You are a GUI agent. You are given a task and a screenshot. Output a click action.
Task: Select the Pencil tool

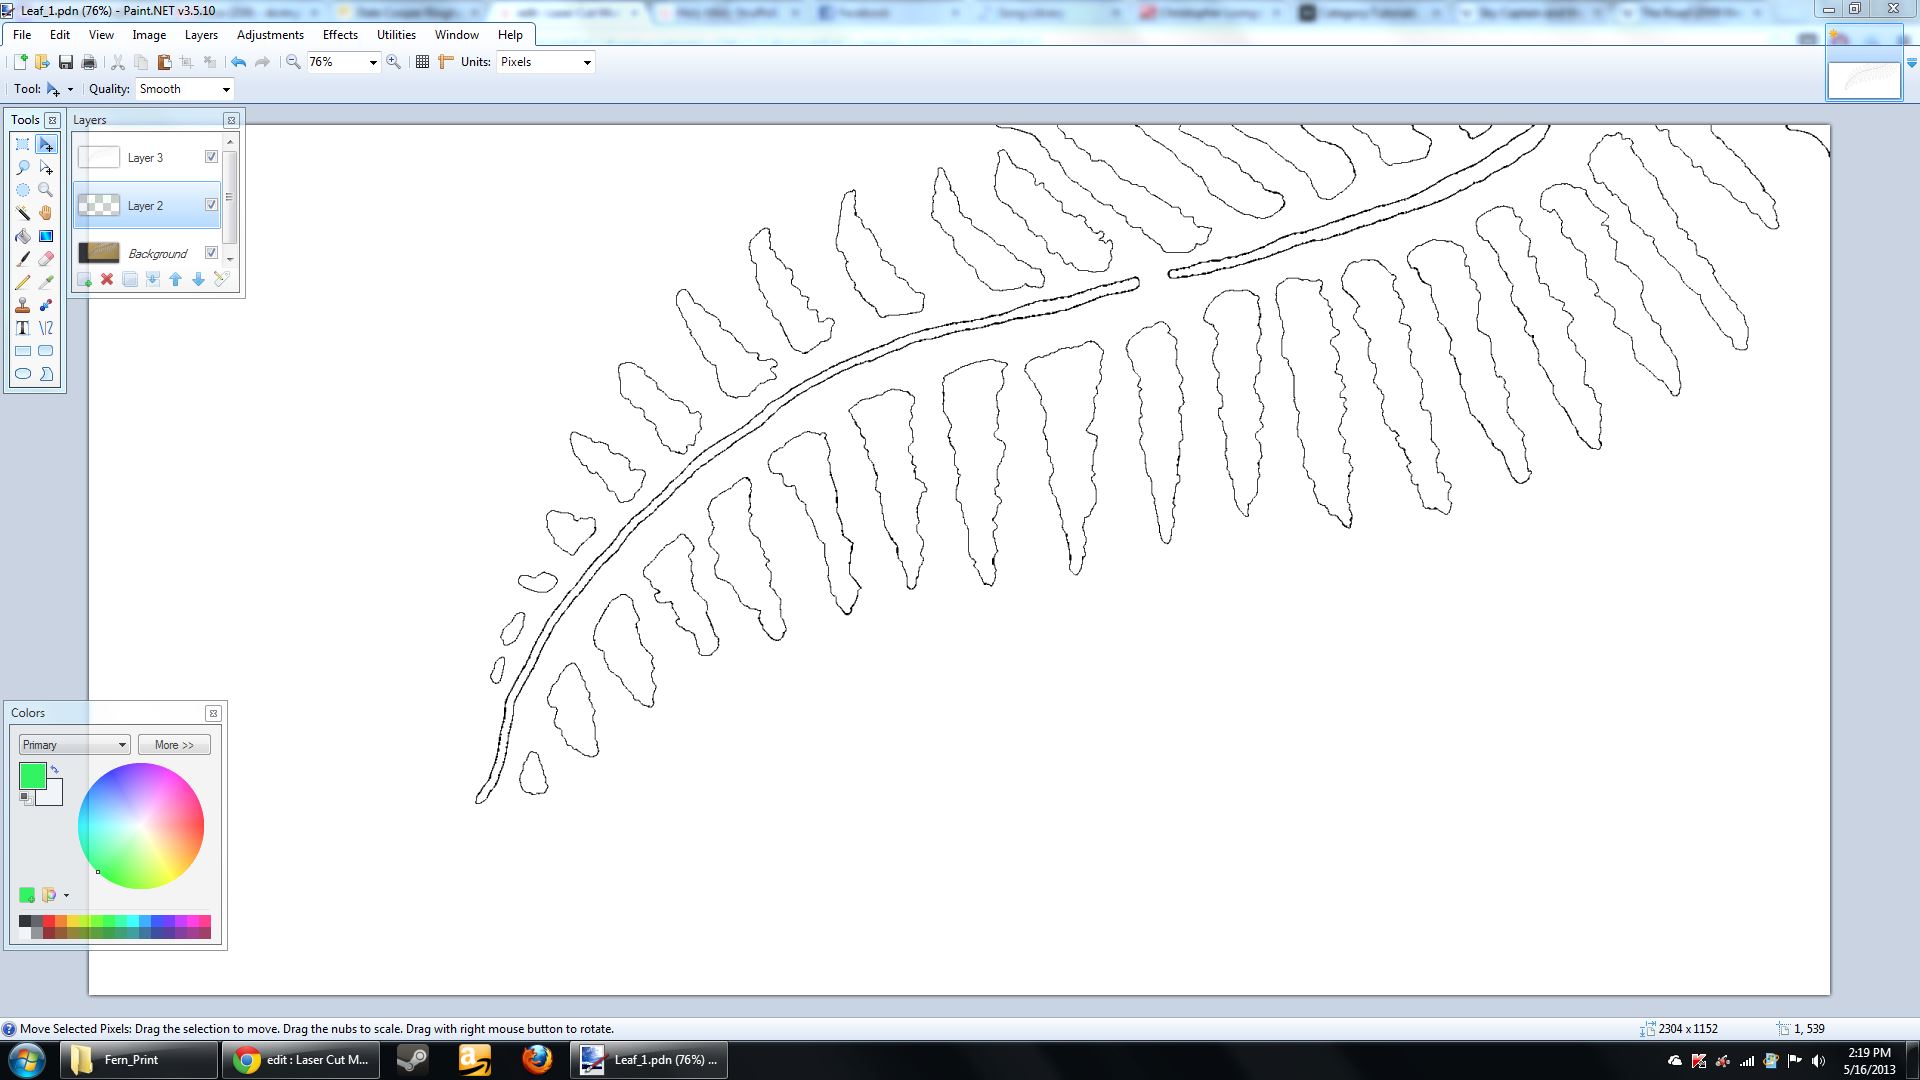tap(23, 282)
